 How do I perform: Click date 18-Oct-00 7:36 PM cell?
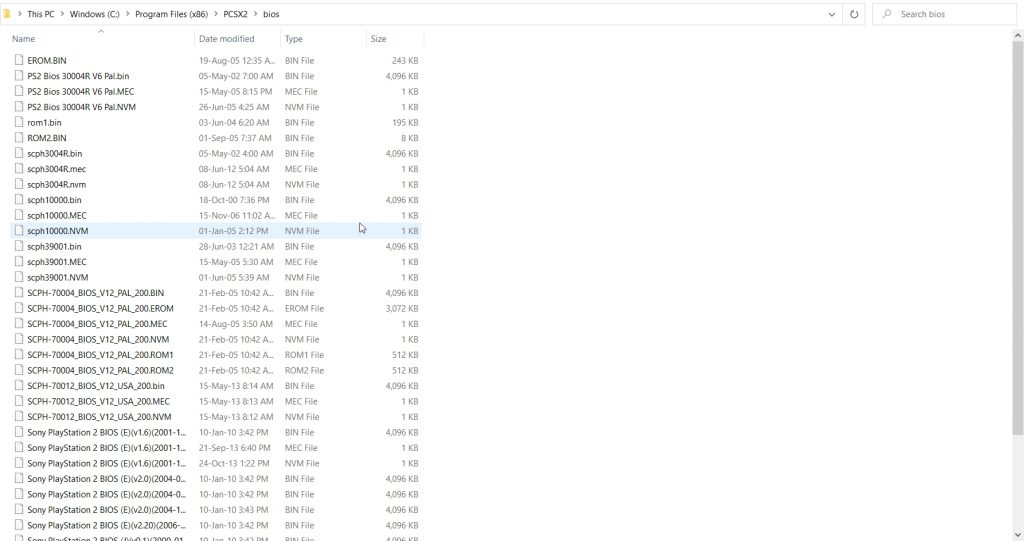[x=234, y=200]
